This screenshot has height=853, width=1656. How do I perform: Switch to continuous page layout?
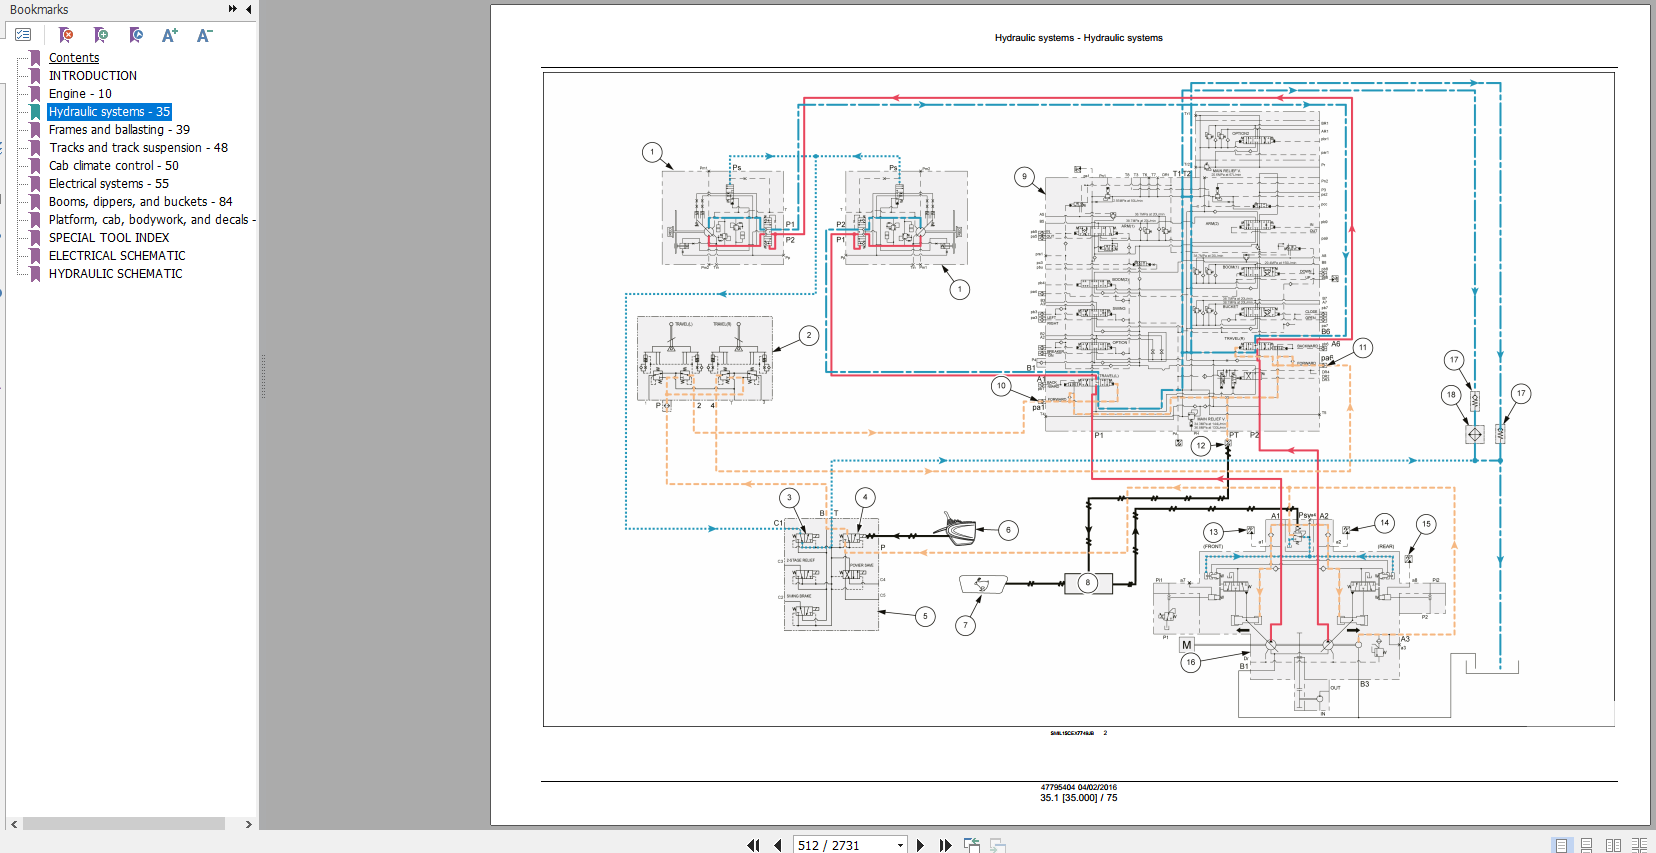[x=1586, y=845]
